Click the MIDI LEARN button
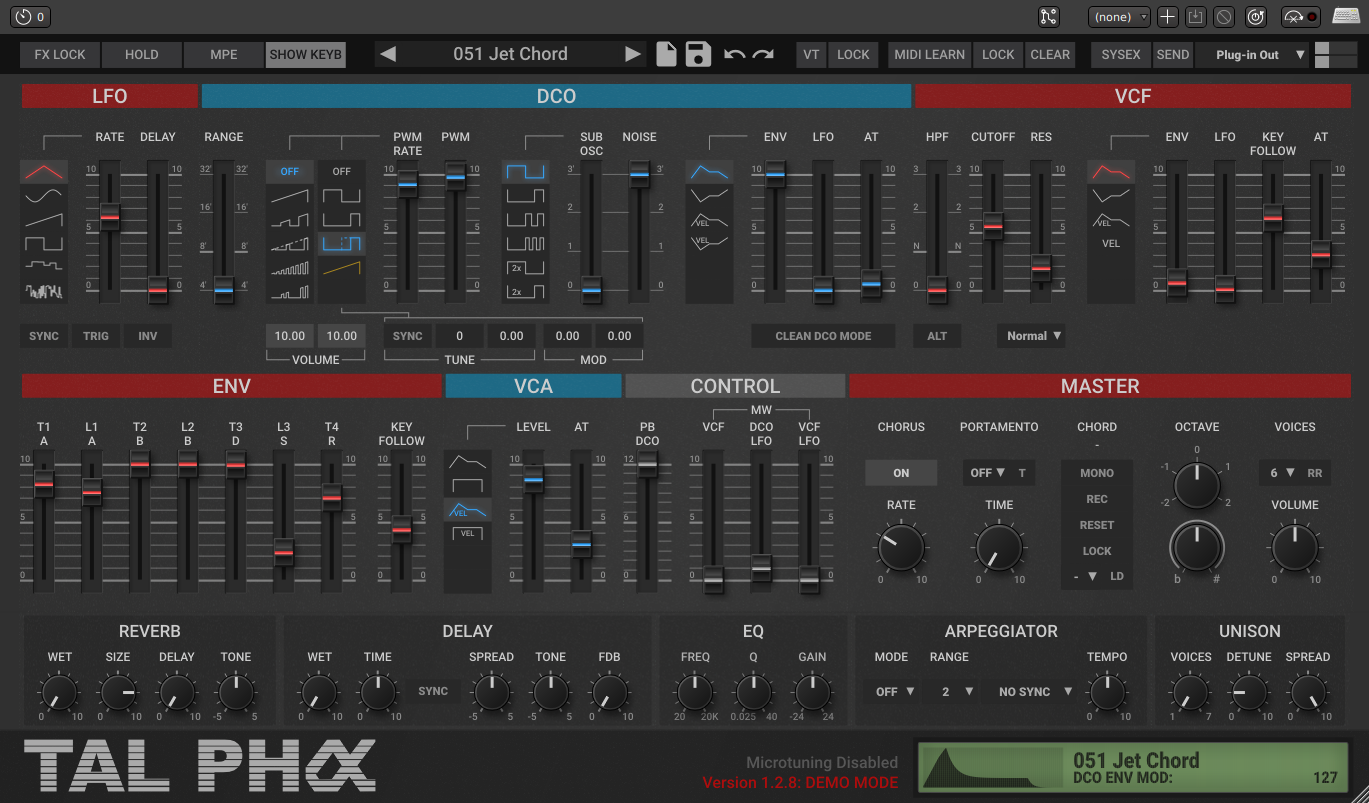 click(930, 55)
